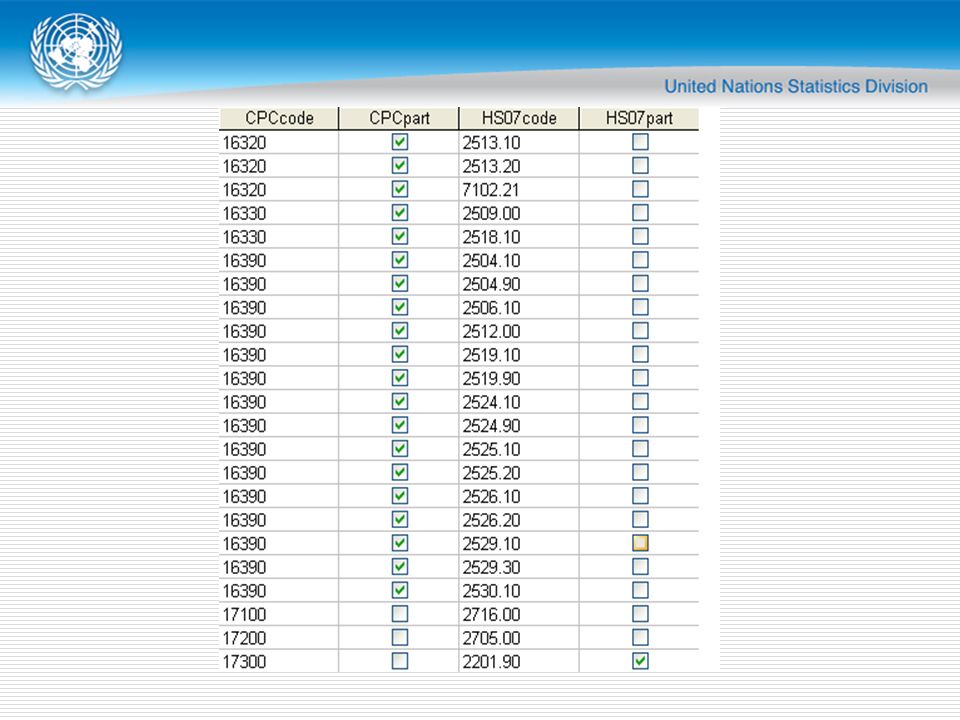Select CPCcode 16320 in the 7102.21 row

(279, 189)
